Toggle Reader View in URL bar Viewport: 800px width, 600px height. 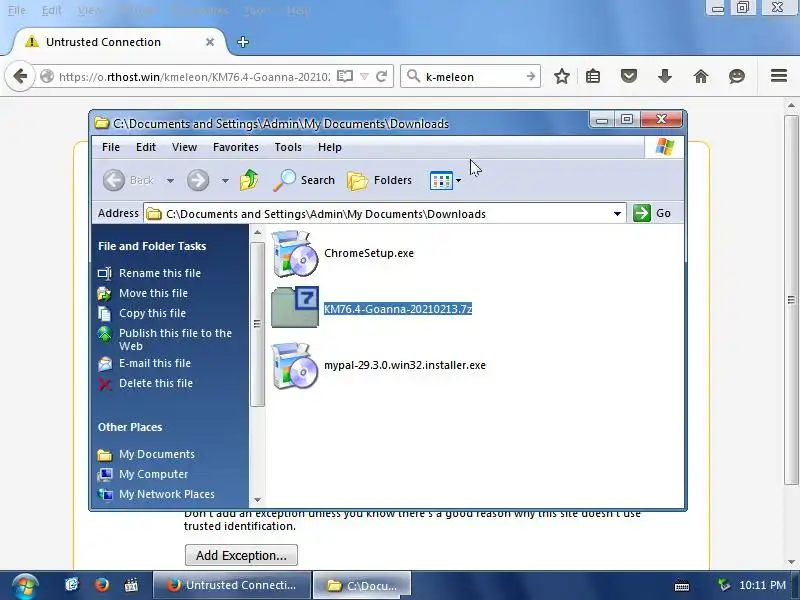coord(345,77)
